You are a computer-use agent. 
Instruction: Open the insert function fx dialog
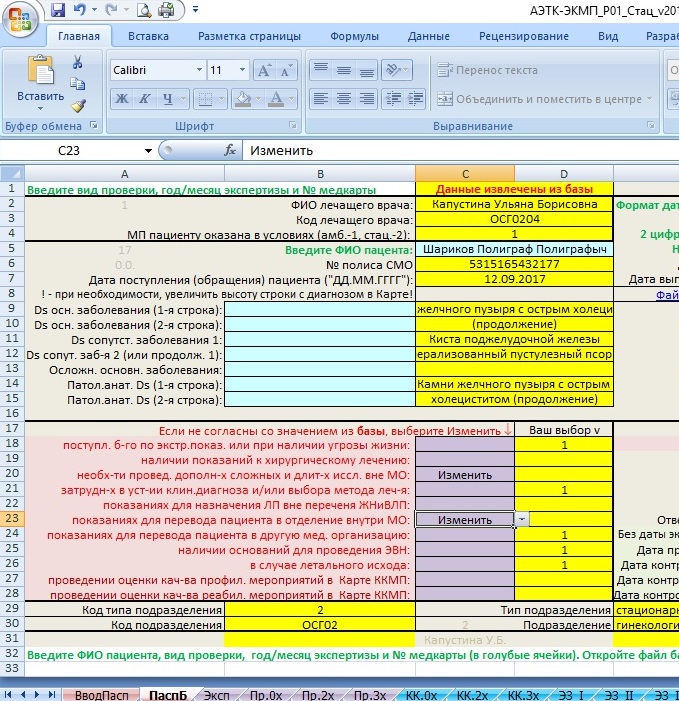click(x=230, y=151)
